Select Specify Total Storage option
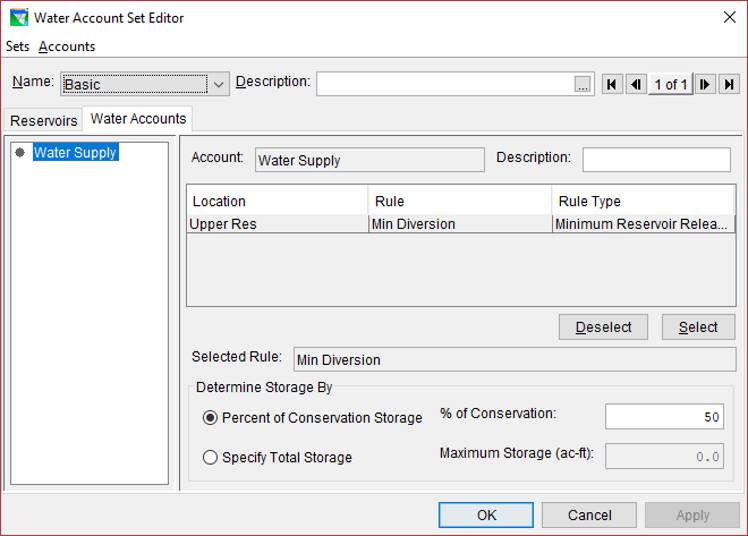The width and height of the screenshot is (748, 536). click(210, 457)
